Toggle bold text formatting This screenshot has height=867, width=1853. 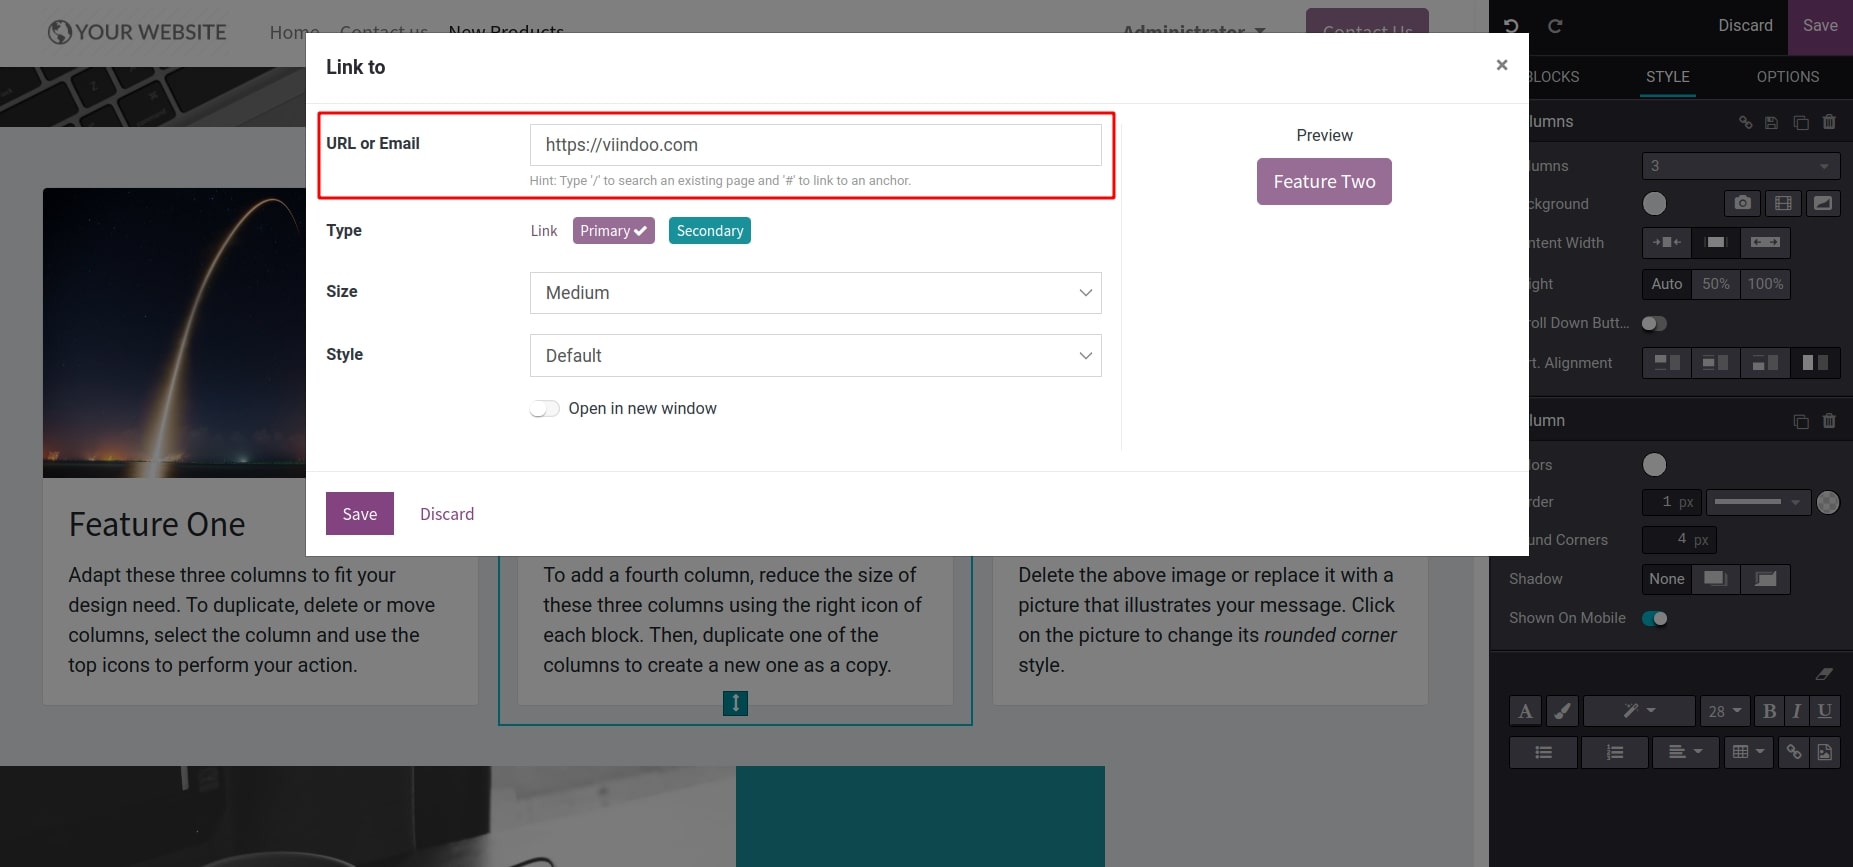coord(1769,711)
